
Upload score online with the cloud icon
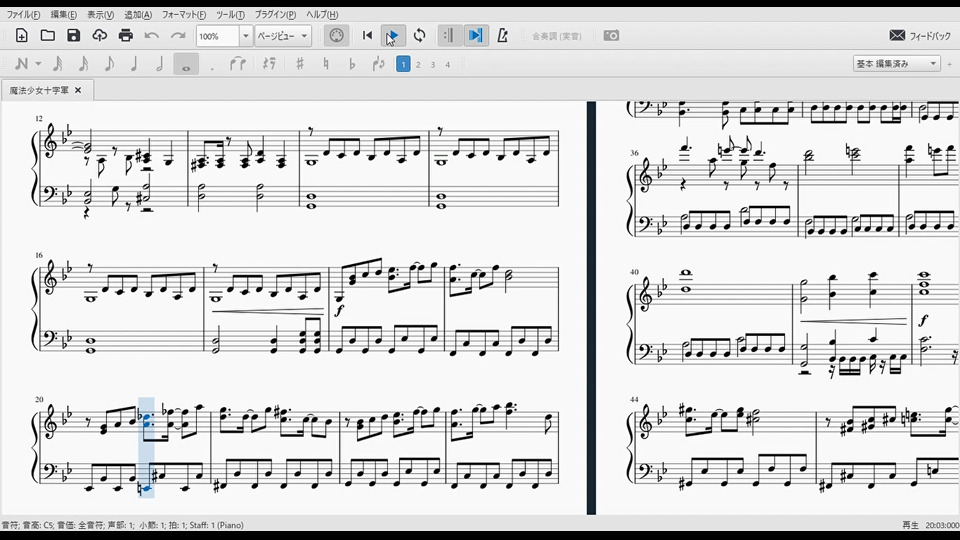[x=99, y=36]
